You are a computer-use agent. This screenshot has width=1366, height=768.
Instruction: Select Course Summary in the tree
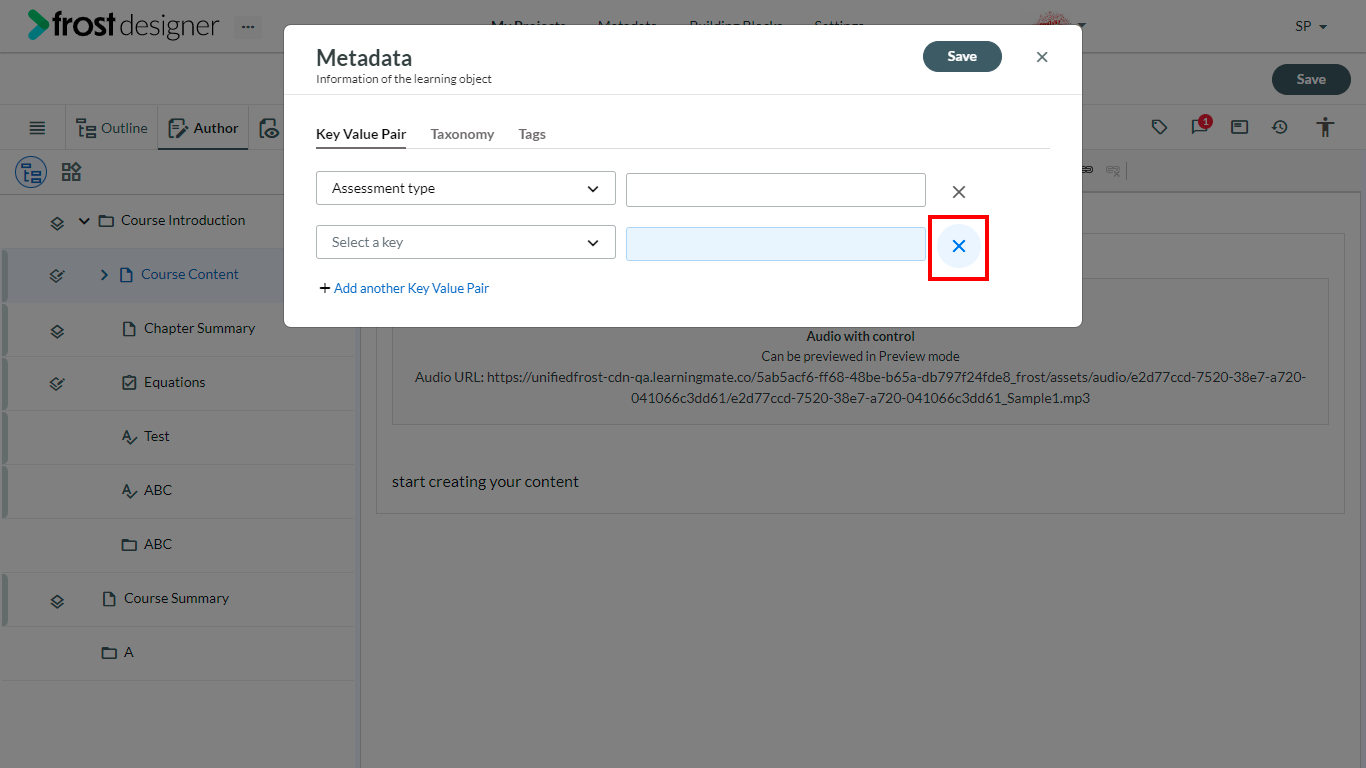pos(176,598)
